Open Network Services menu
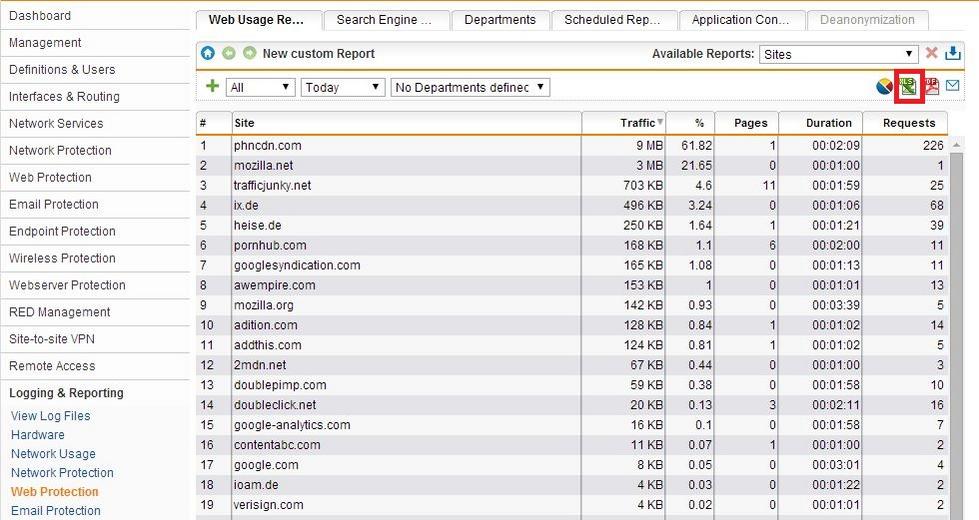 [x=95, y=123]
